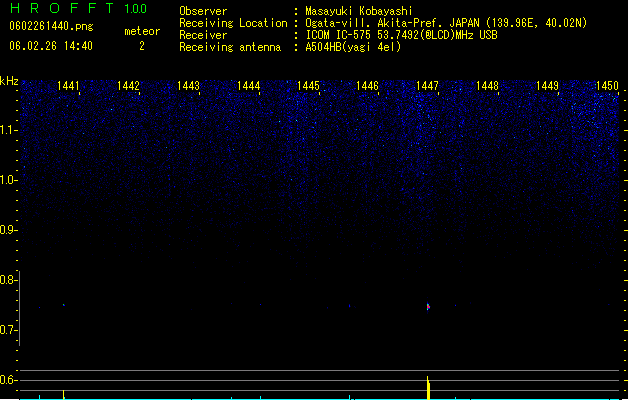Click the HROFFT 1.0.0 title text
This screenshot has height=400, width=629.
pos(78,8)
